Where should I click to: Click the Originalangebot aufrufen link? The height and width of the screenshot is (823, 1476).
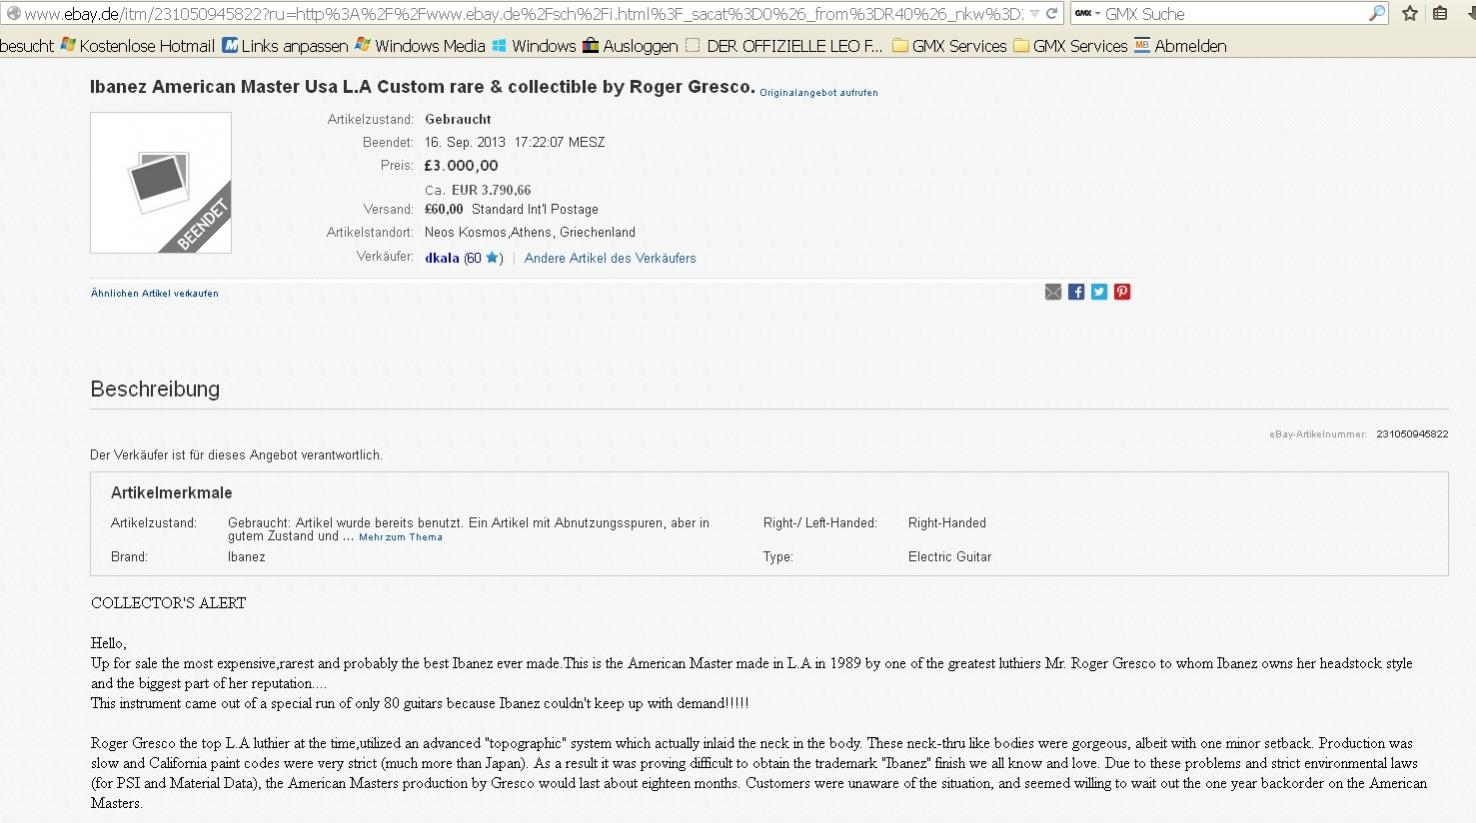[x=819, y=93]
